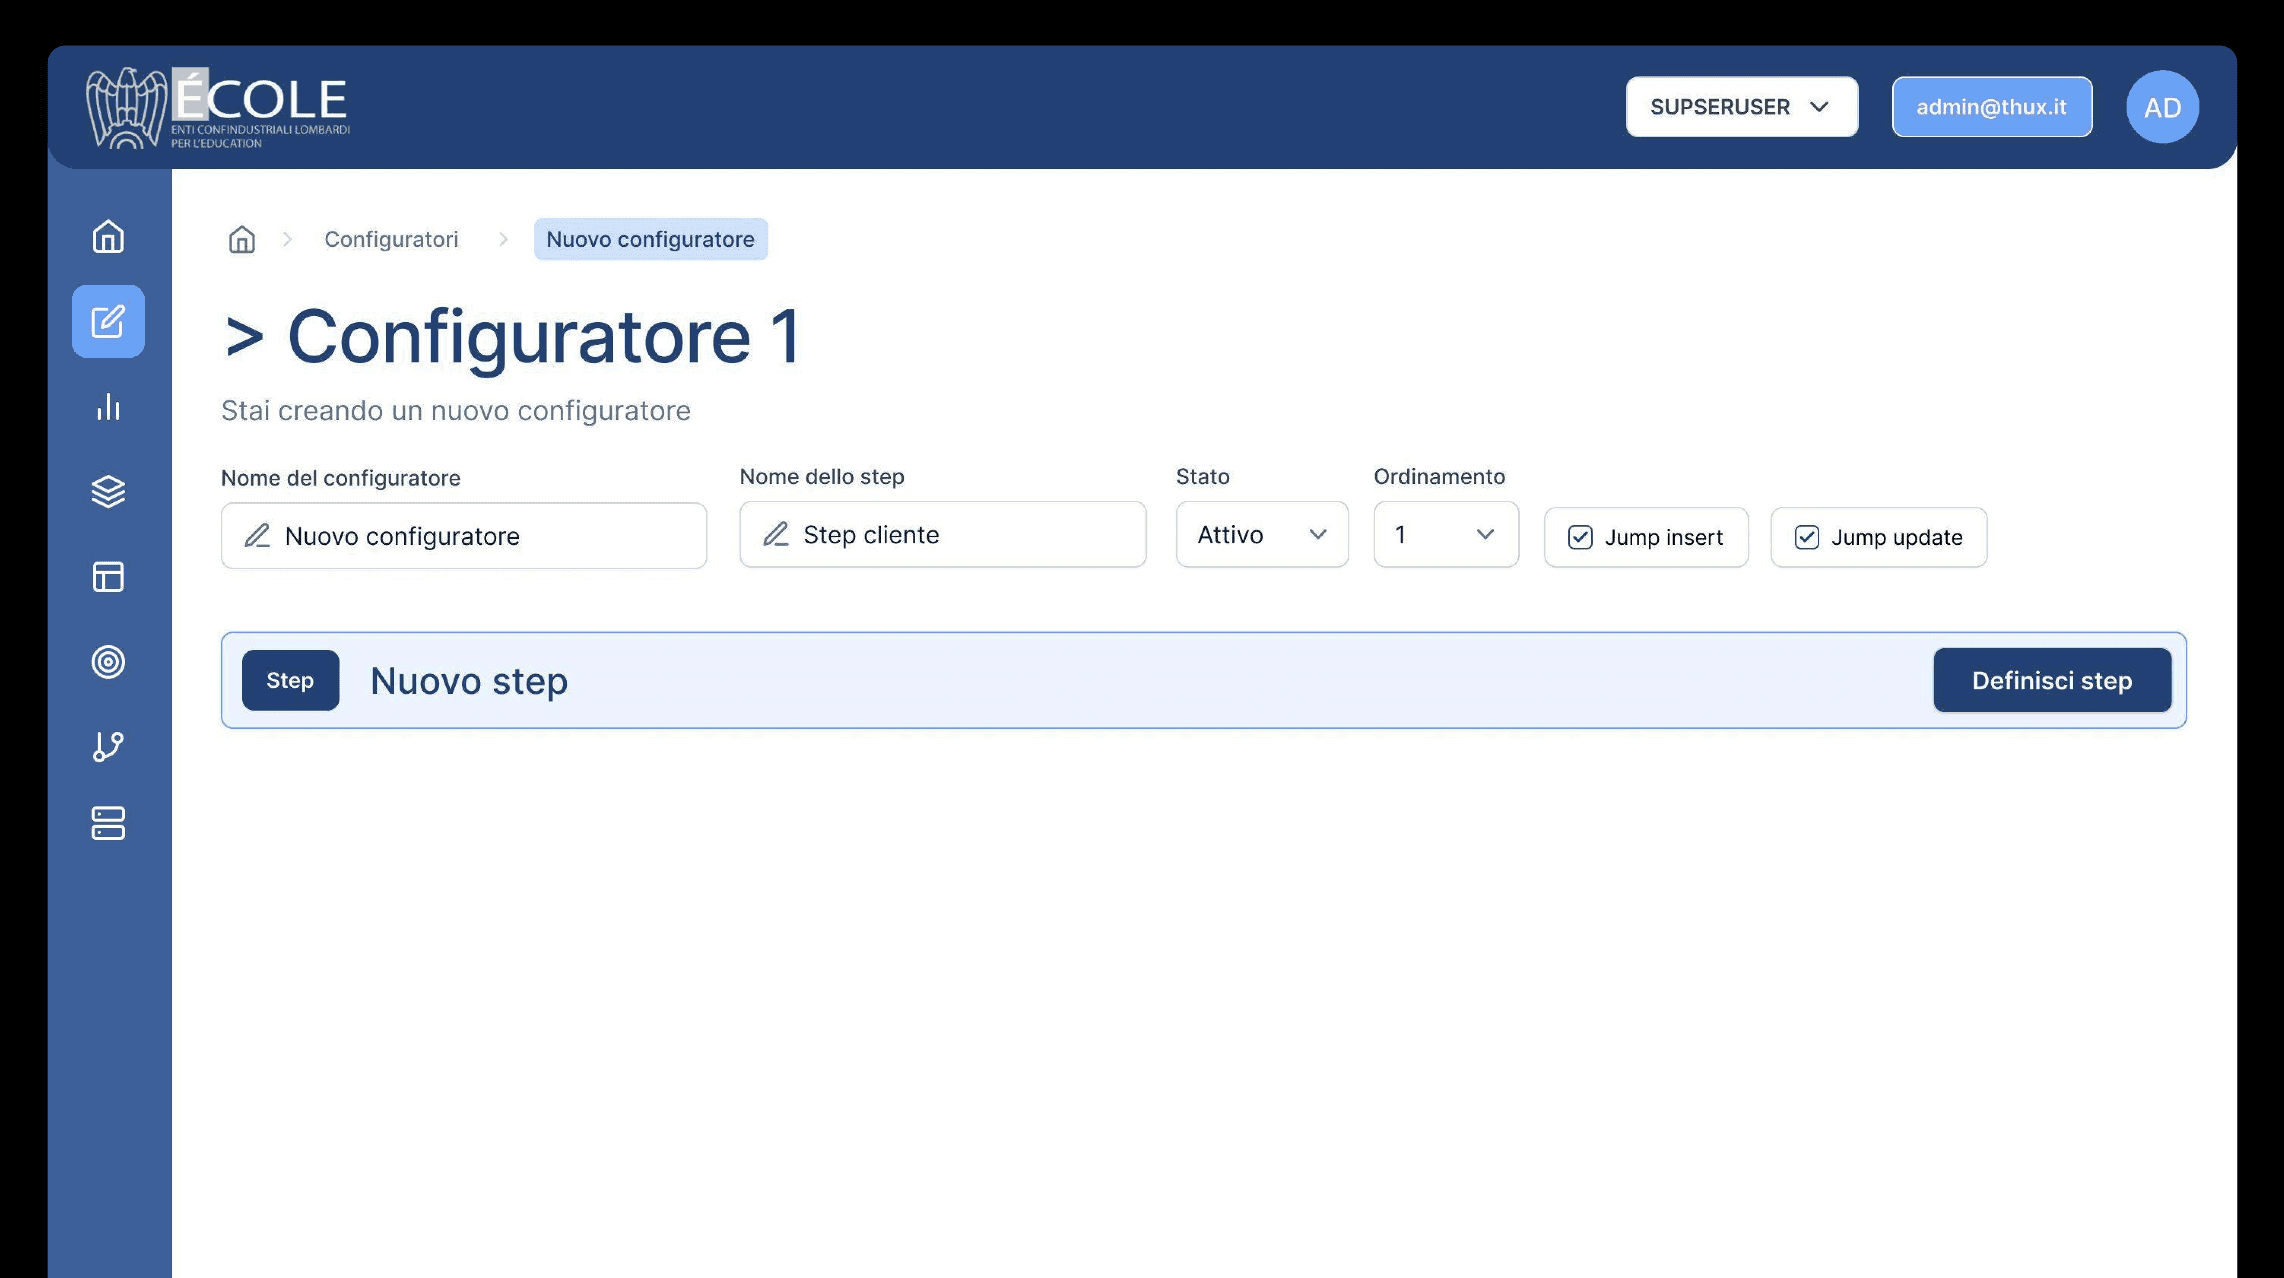Click the breadcrumb home icon

point(242,239)
